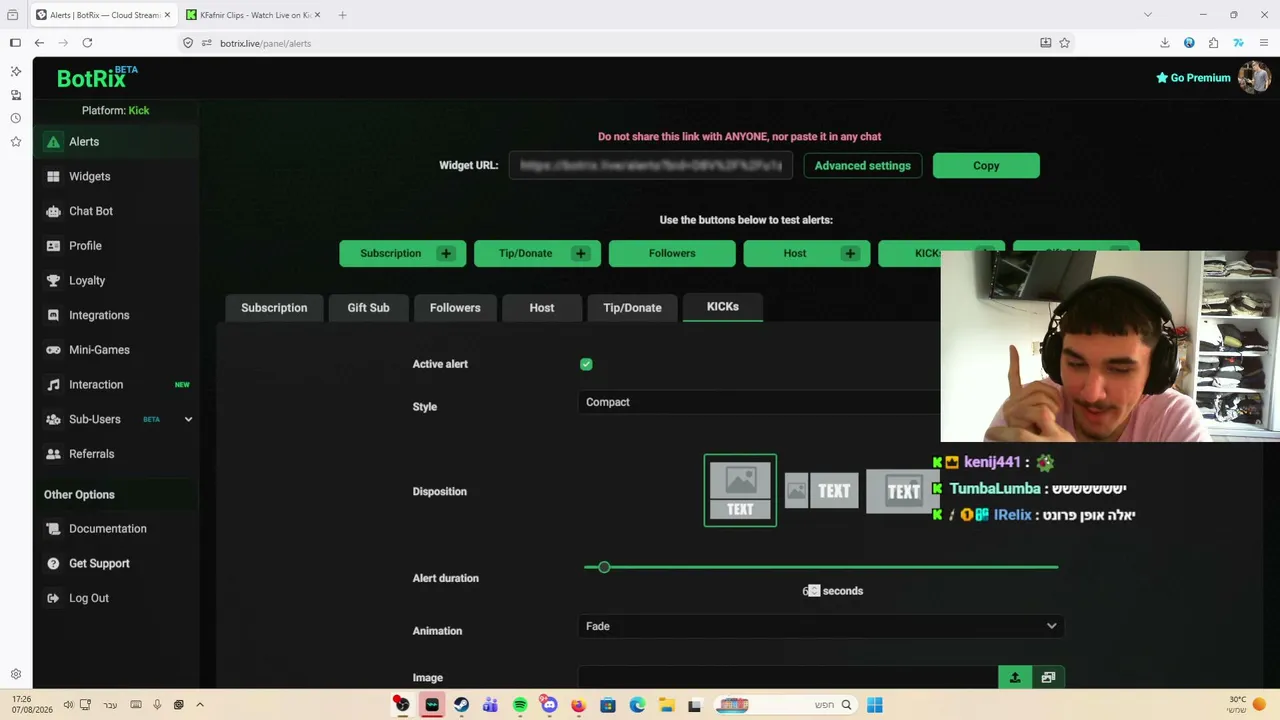The width and height of the screenshot is (1280, 720).
Task: Open a new browser tab
Action: (x=342, y=15)
